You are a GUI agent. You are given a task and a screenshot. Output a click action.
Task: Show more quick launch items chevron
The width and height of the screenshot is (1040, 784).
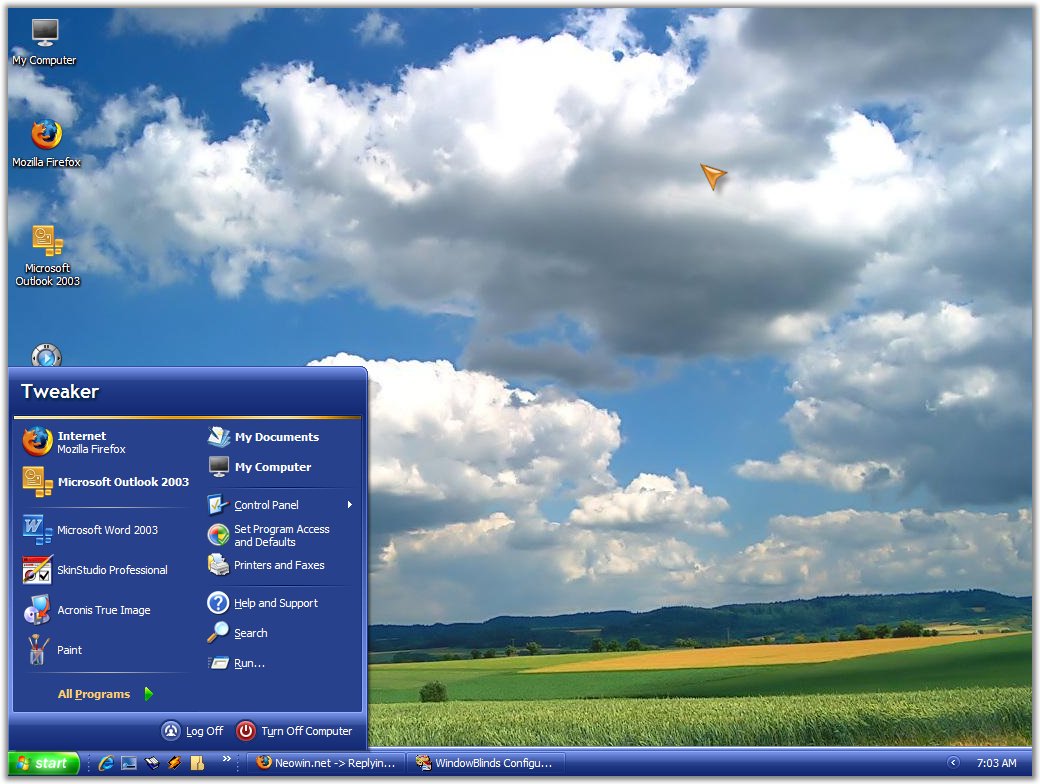point(226,758)
